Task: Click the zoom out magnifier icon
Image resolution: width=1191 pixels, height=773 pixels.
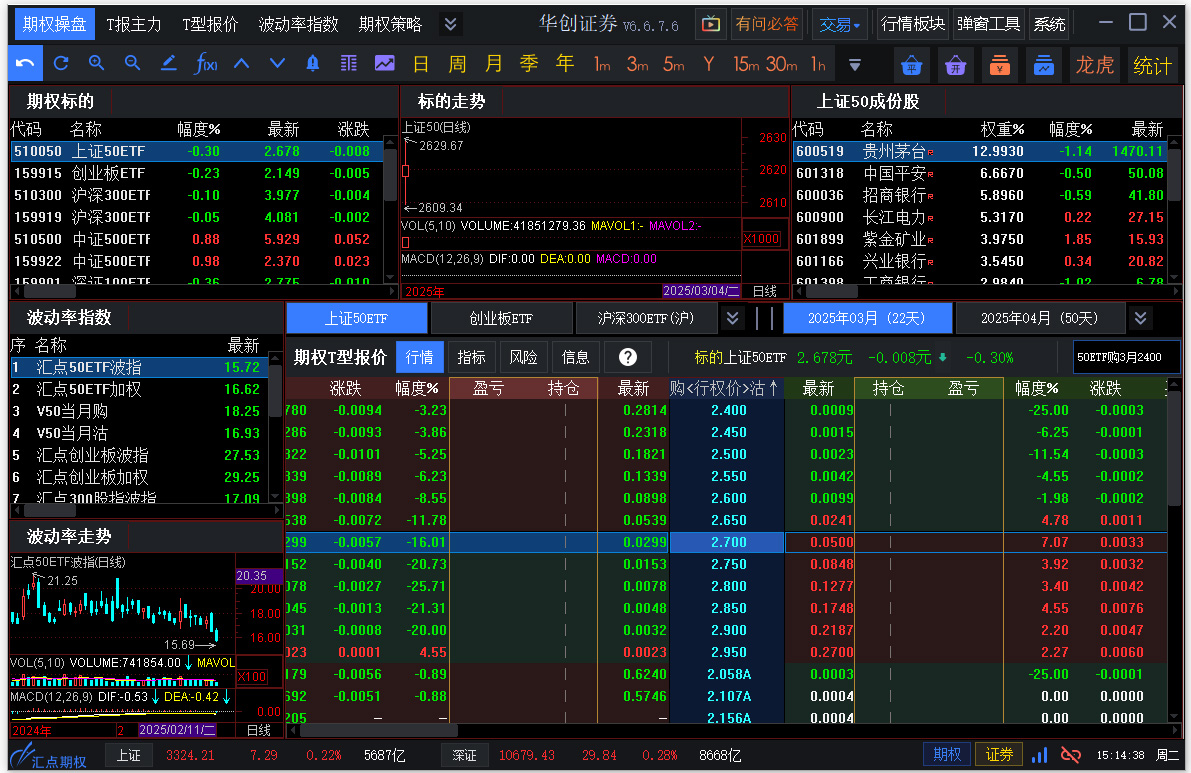Action: click(132, 64)
